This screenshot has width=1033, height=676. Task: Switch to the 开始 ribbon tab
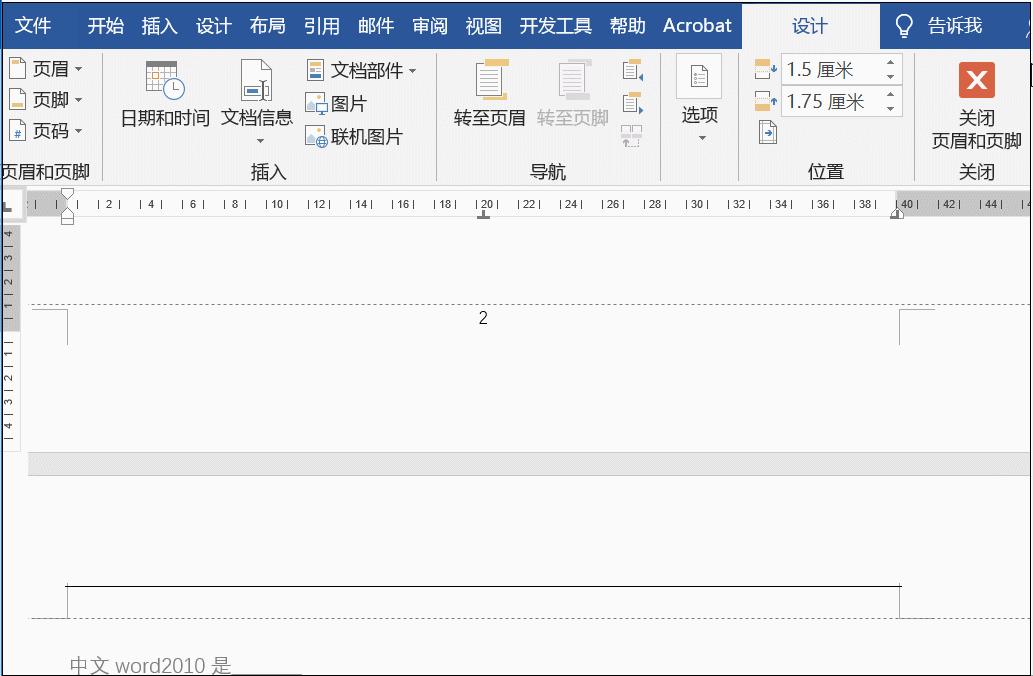point(106,26)
